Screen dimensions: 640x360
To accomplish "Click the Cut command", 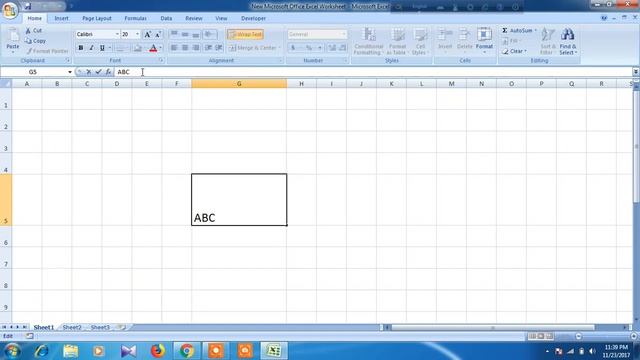I will point(33,31).
